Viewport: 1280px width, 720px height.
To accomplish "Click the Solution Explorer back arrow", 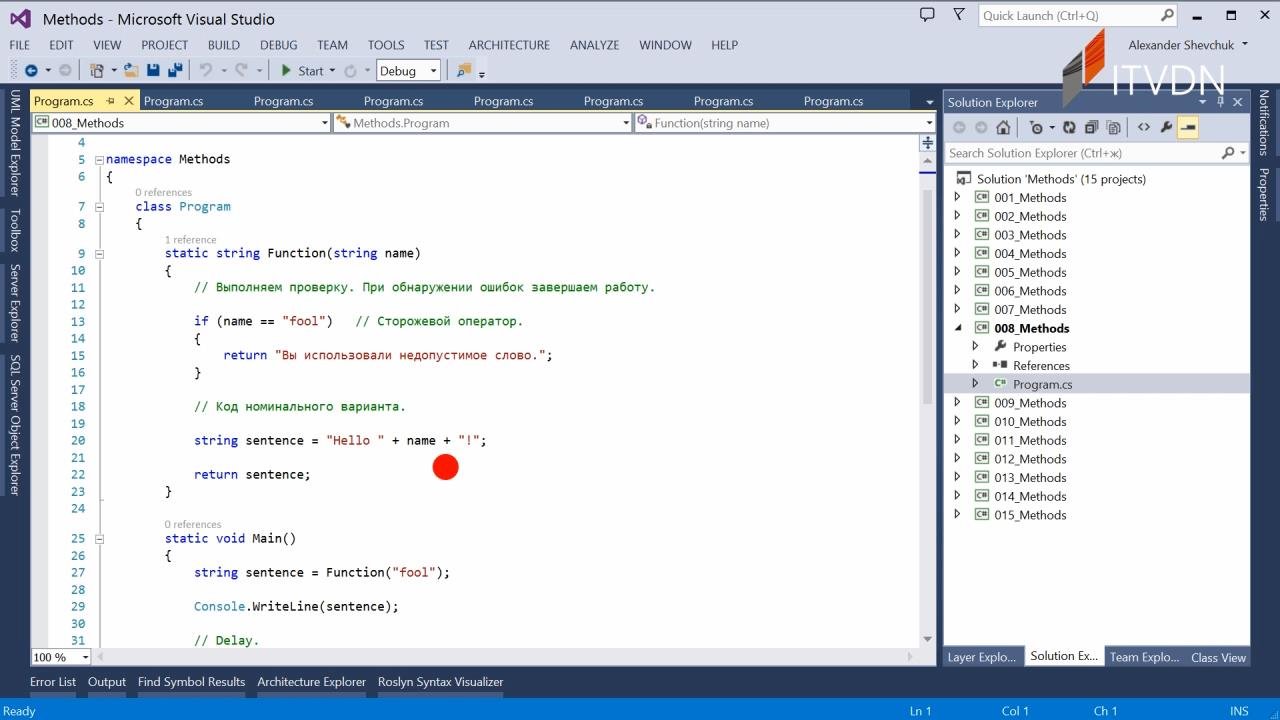I will click(x=959, y=127).
